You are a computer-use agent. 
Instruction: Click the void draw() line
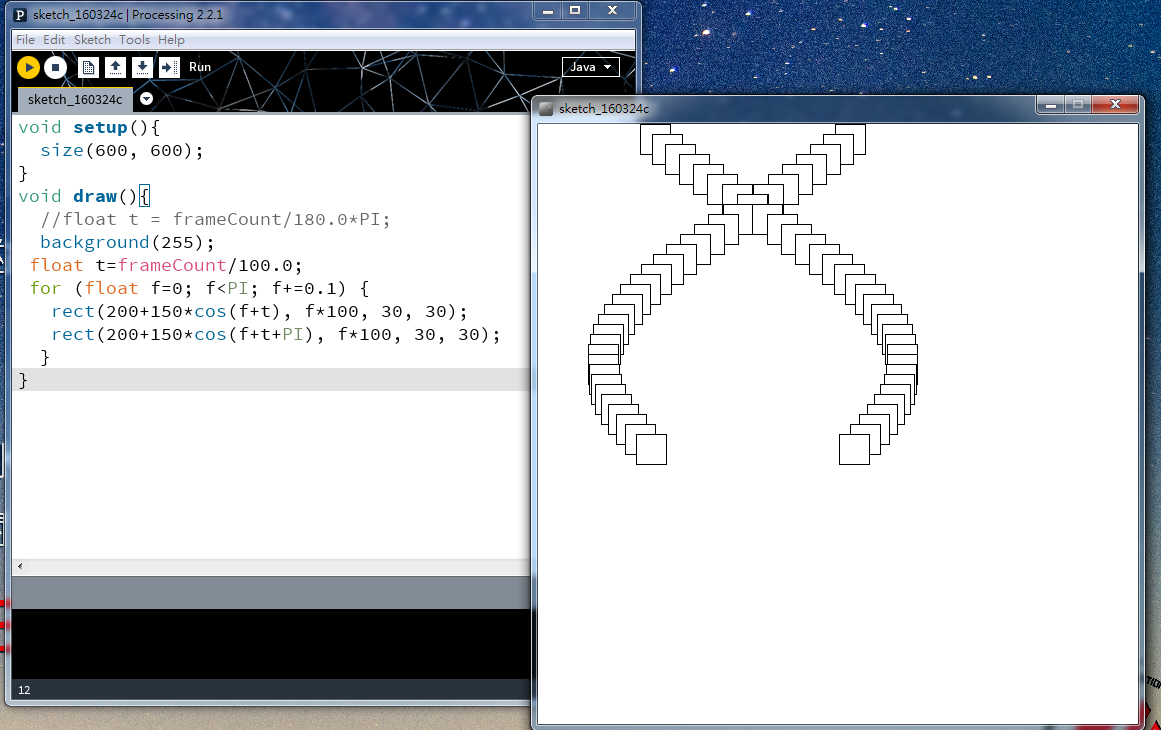(84, 196)
